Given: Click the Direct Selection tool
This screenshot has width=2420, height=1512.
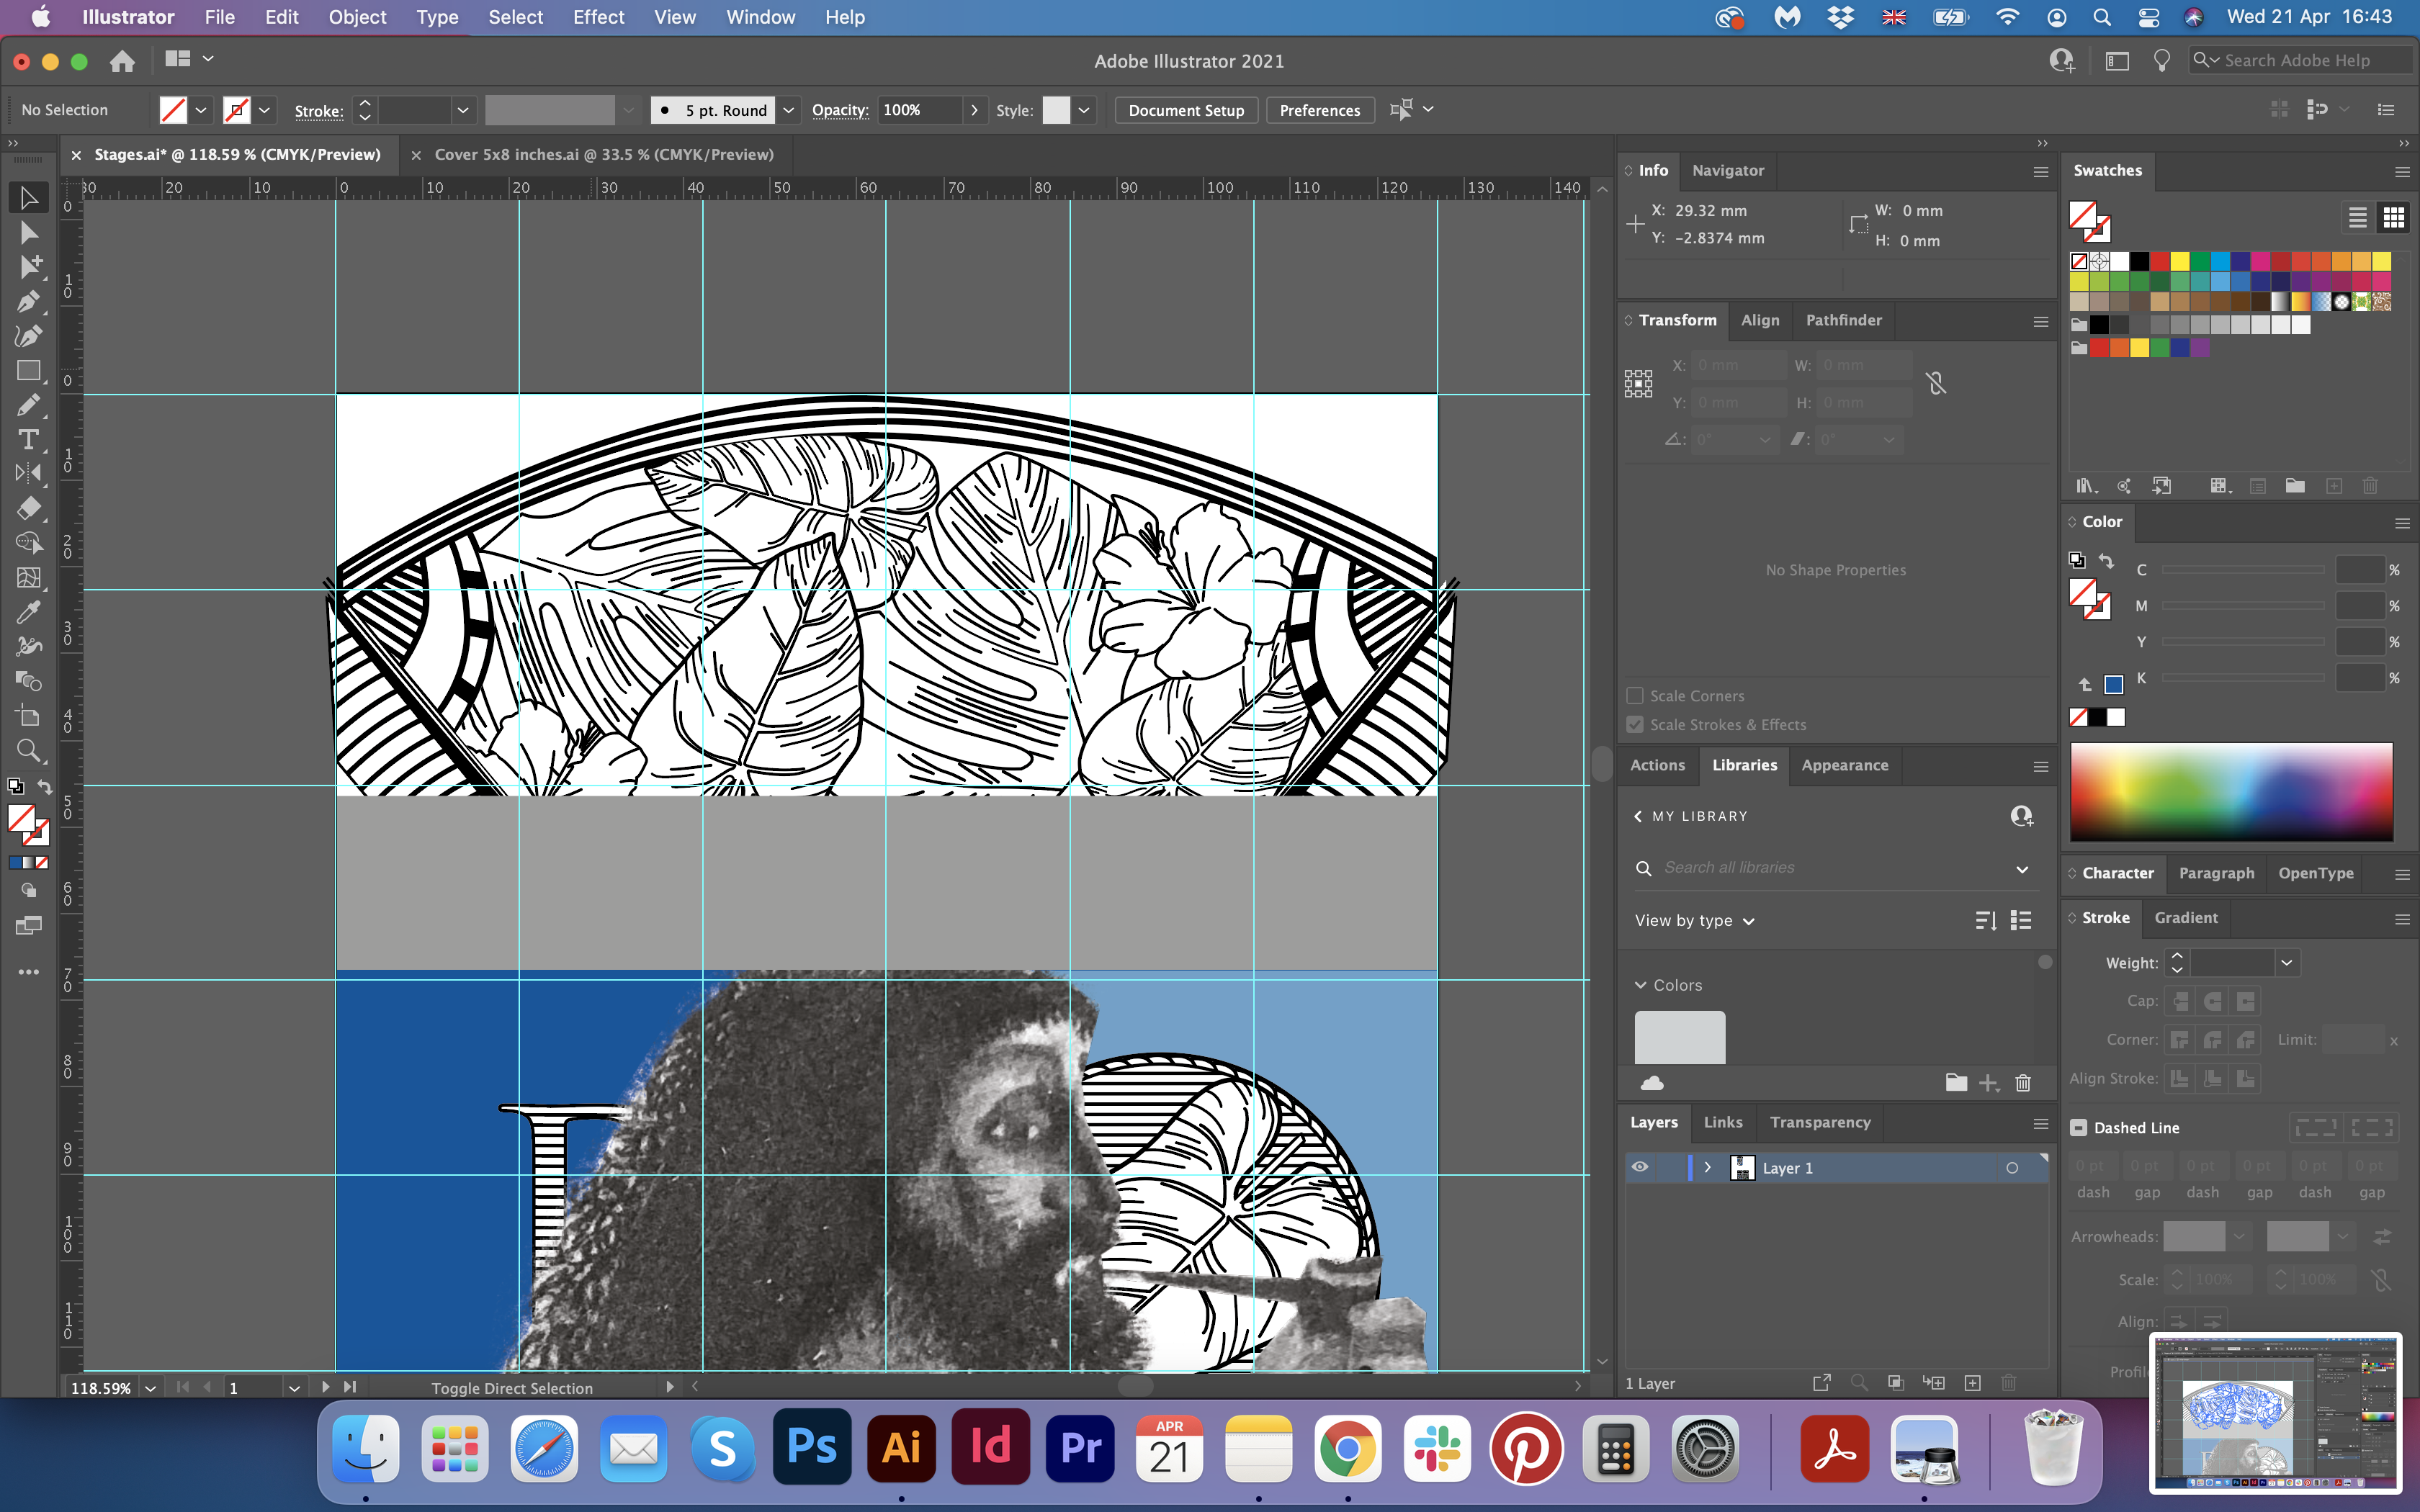Looking at the screenshot, I should pyautogui.click(x=28, y=233).
